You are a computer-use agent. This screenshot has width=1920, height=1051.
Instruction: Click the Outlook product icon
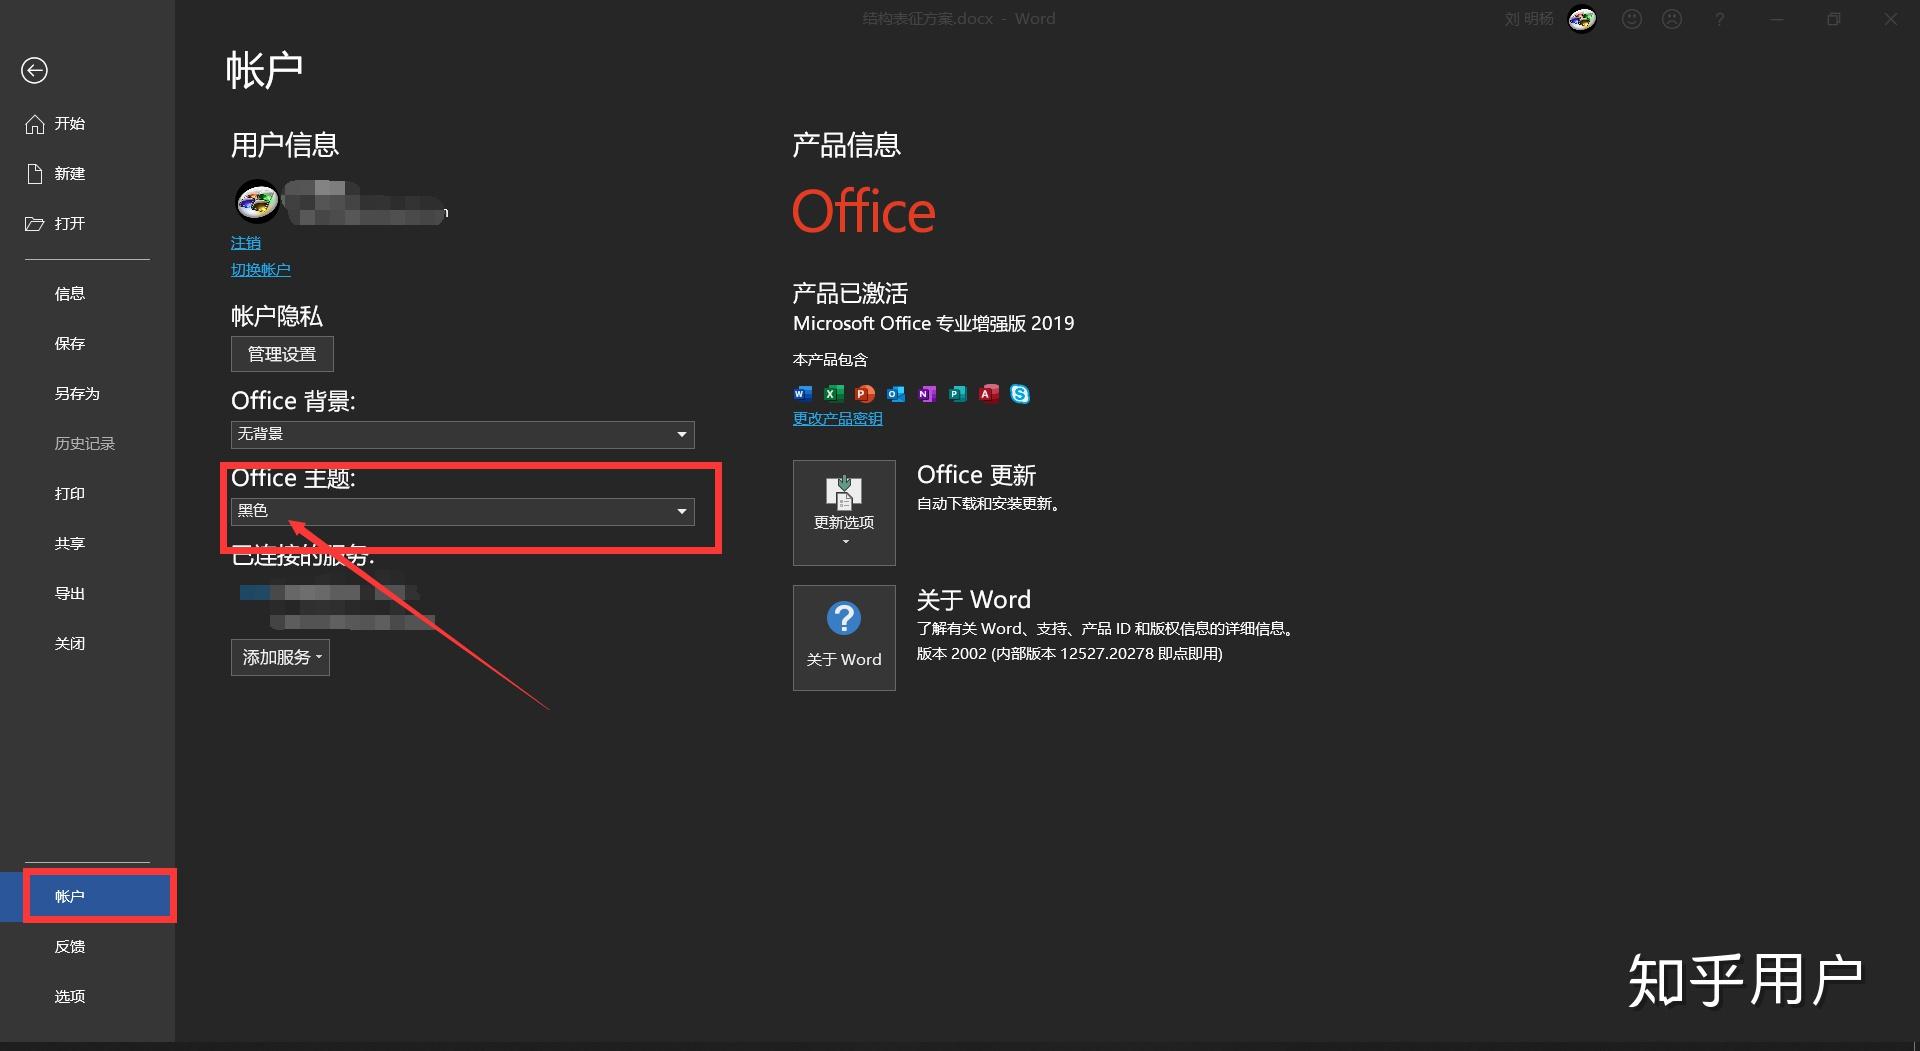tap(896, 394)
